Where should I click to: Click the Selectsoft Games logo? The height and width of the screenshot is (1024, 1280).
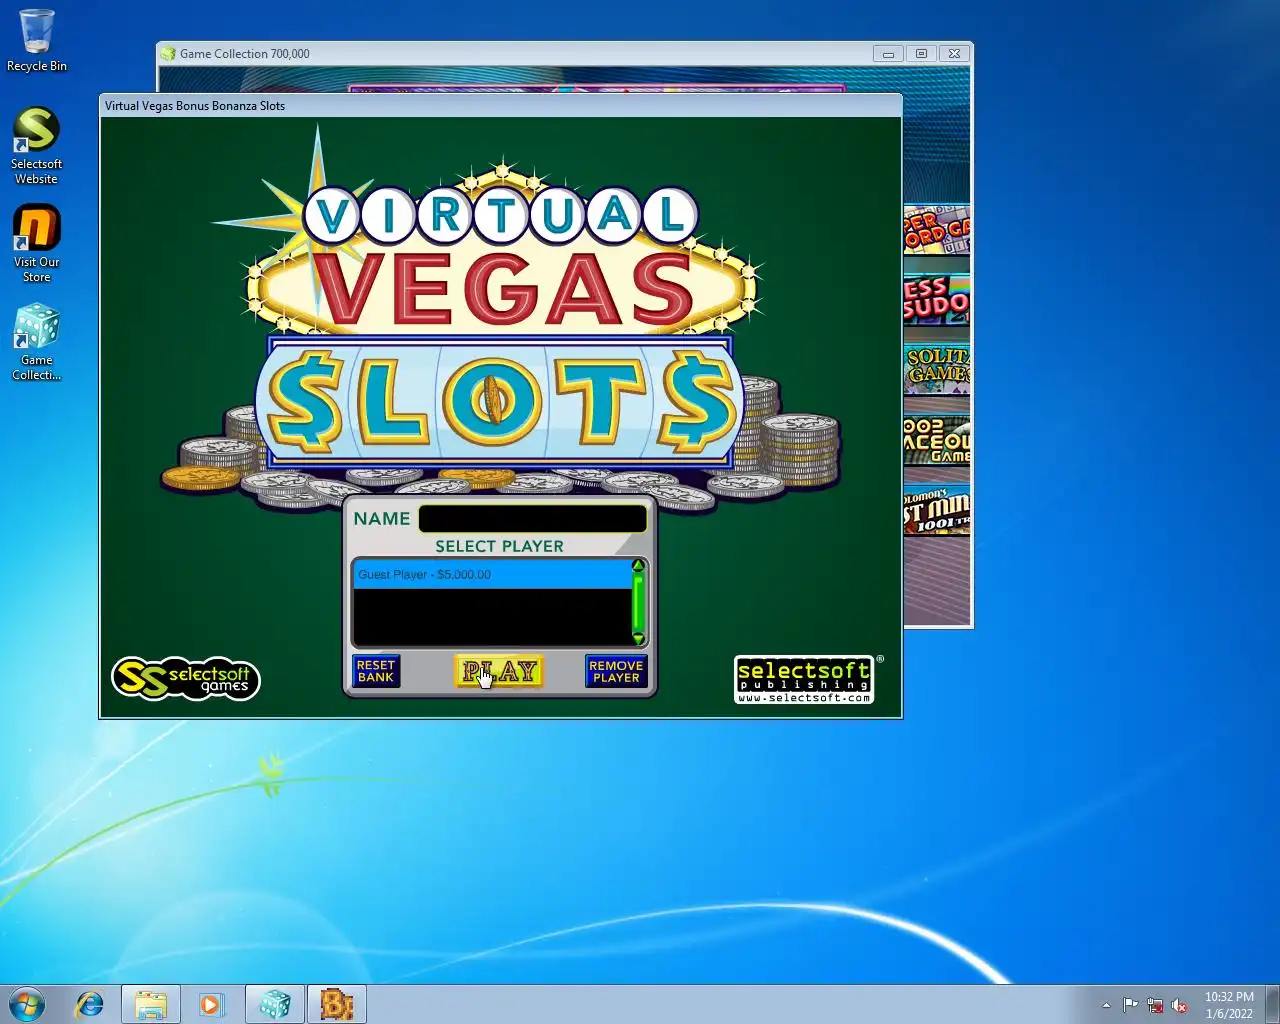pyautogui.click(x=186, y=678)
